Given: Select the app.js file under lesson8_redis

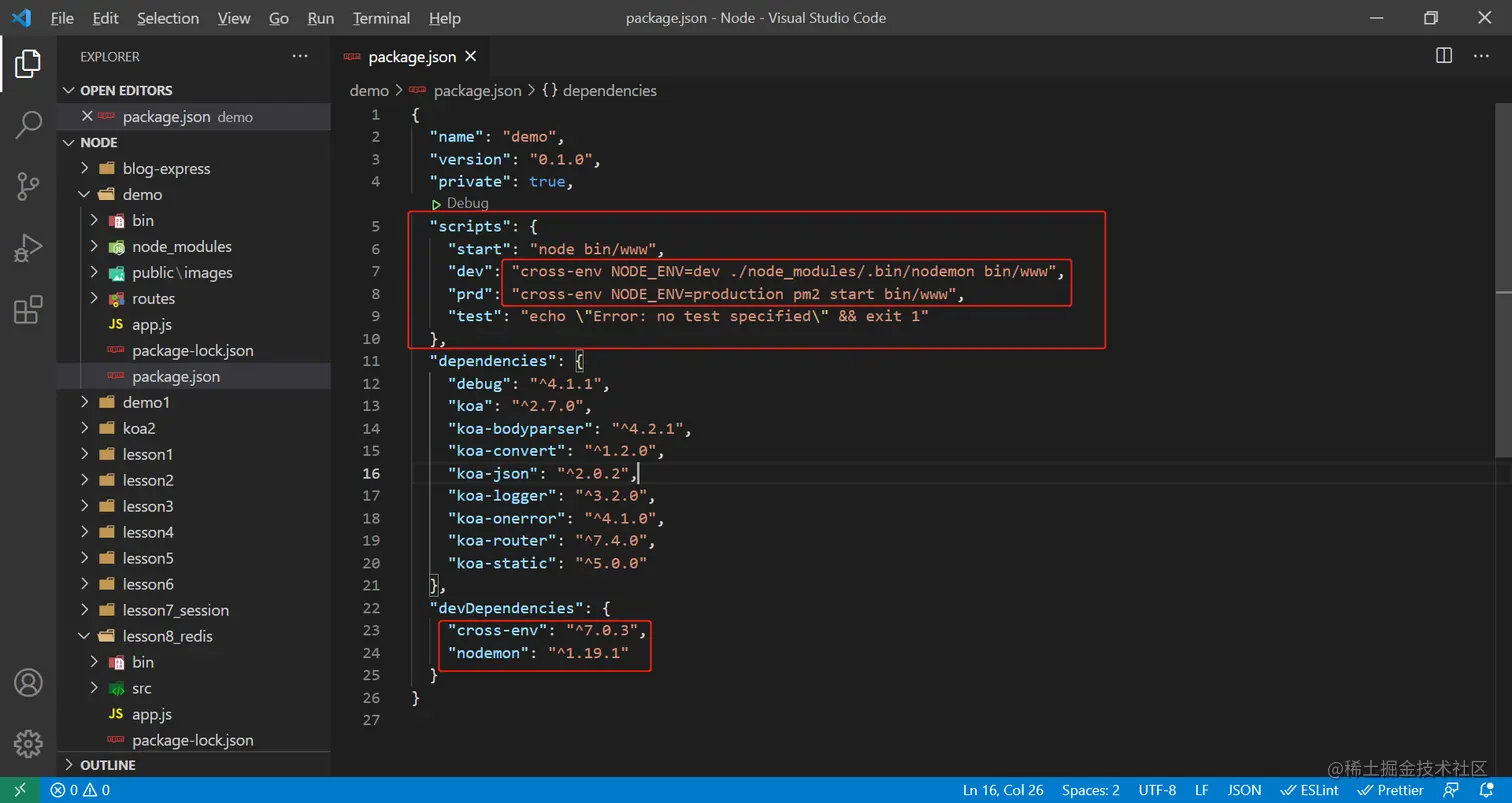Looking at the screenshot, I should [193, 714].
